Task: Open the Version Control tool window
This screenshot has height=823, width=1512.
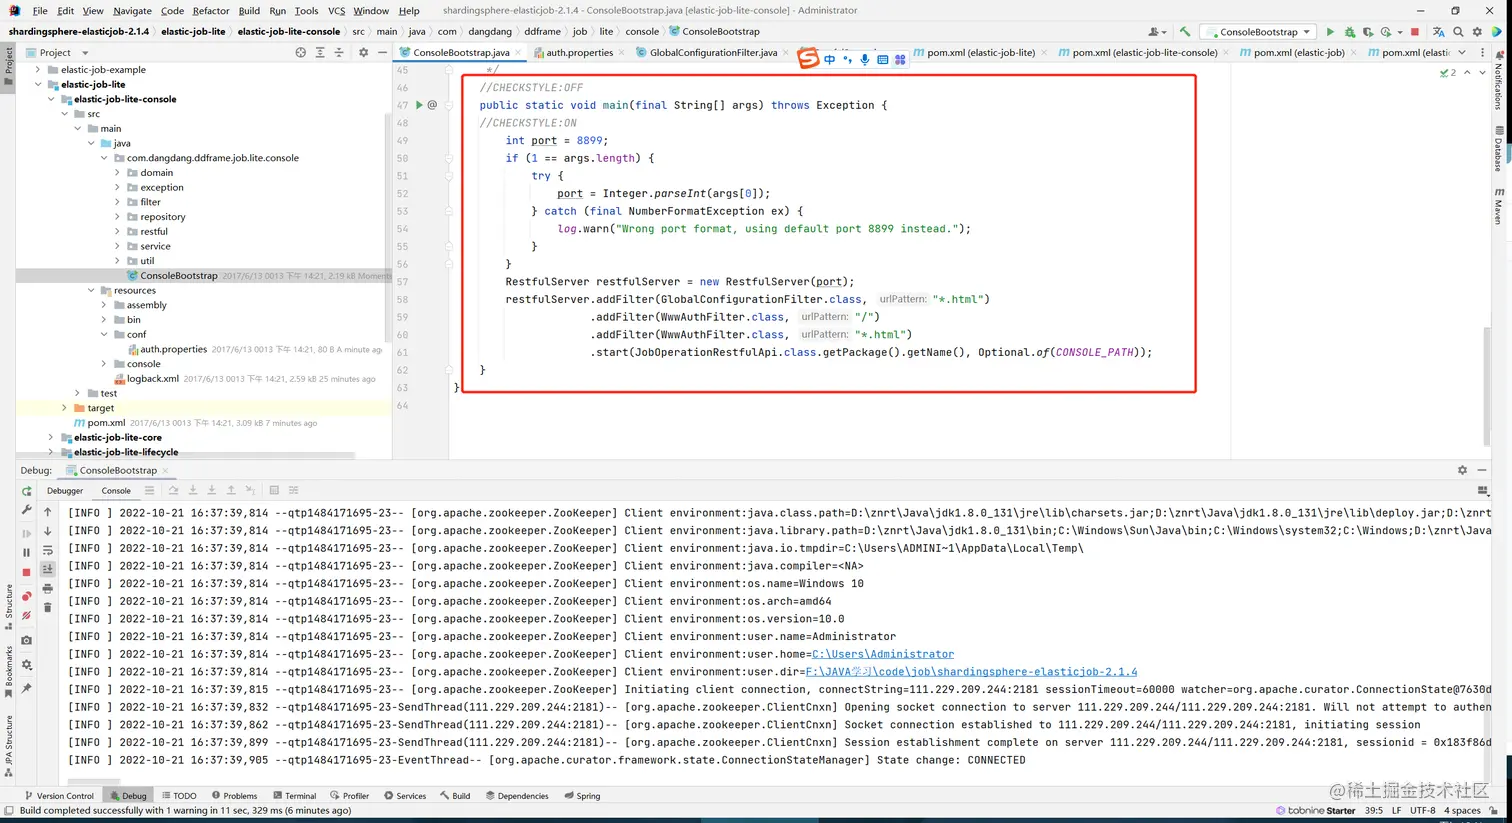Action: (x=59, y=796)
